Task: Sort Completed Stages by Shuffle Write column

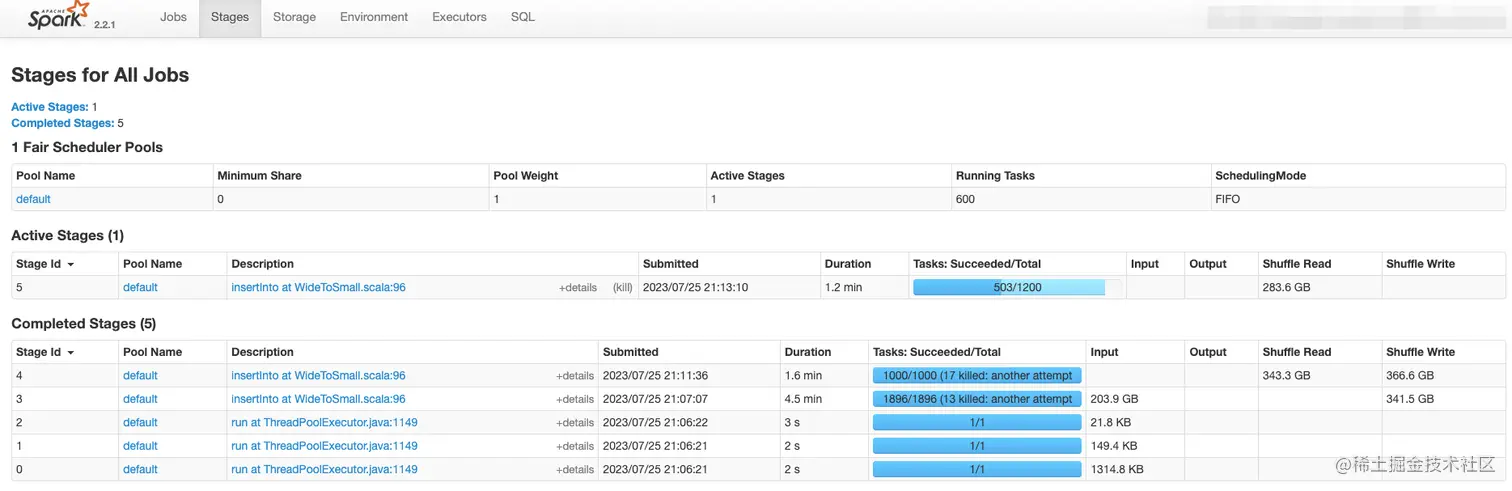Action: point(1420,352)
